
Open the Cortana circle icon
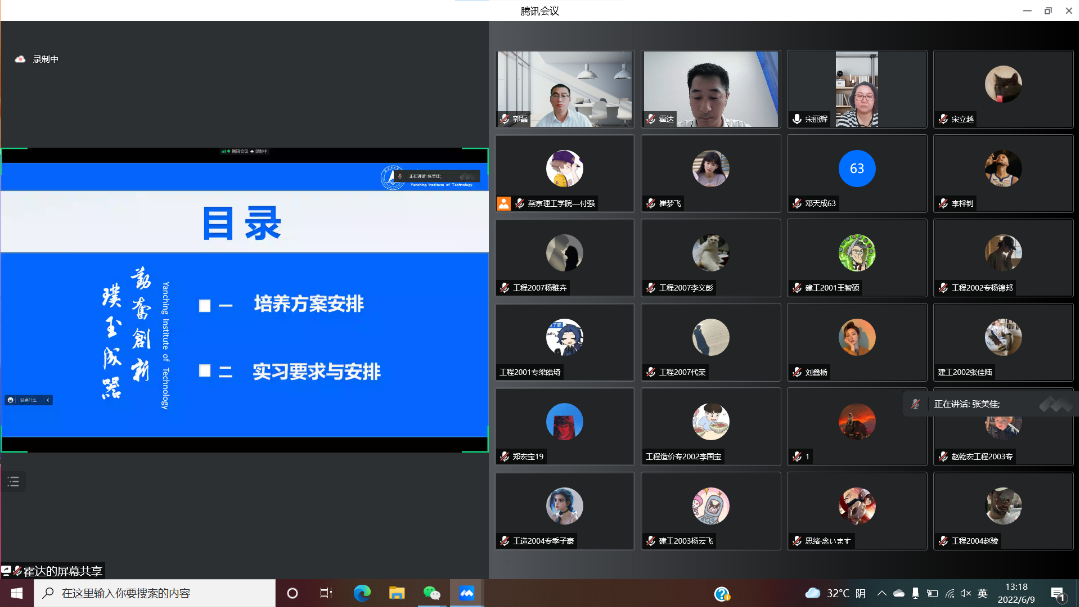[x=292, y=593]
